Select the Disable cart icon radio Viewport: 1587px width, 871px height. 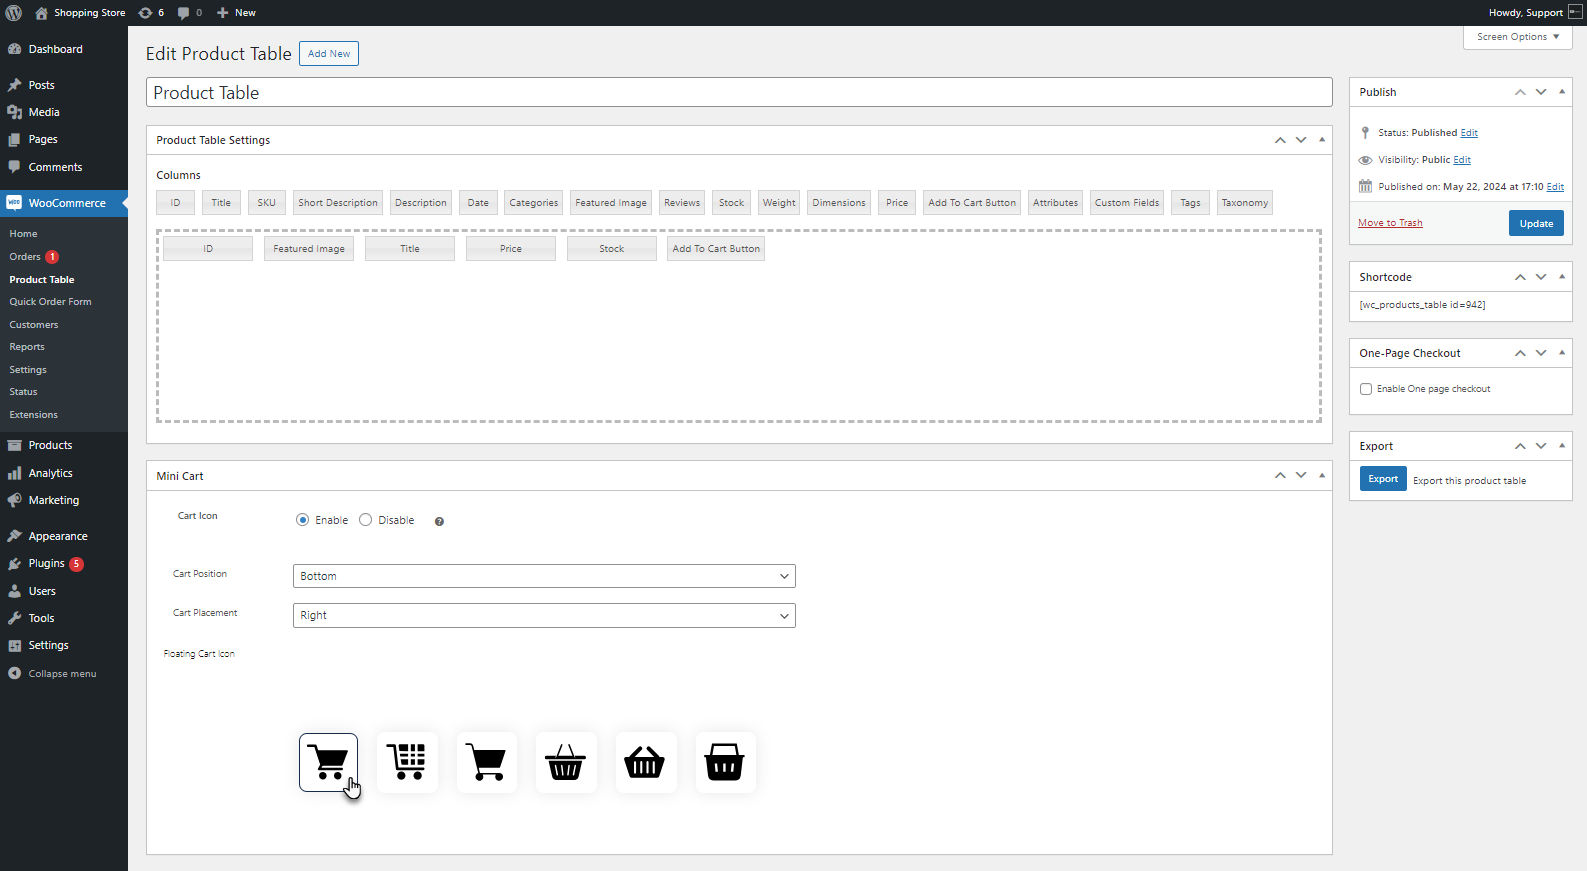click(x=366, y=520)
